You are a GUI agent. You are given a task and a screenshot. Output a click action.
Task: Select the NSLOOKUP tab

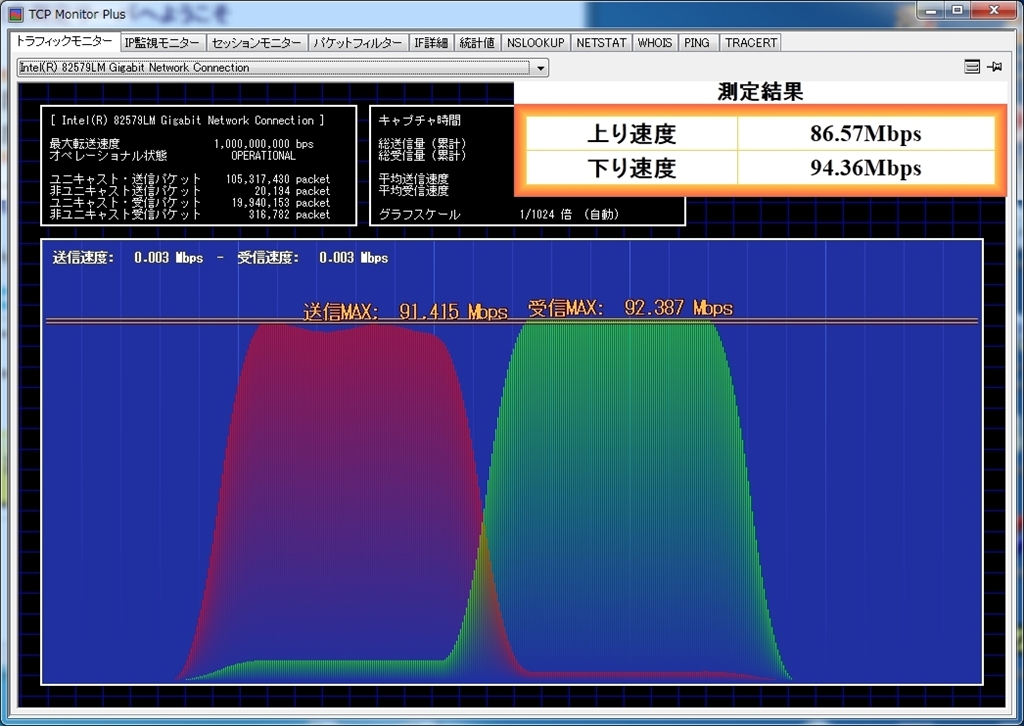(x=535, y=43)
